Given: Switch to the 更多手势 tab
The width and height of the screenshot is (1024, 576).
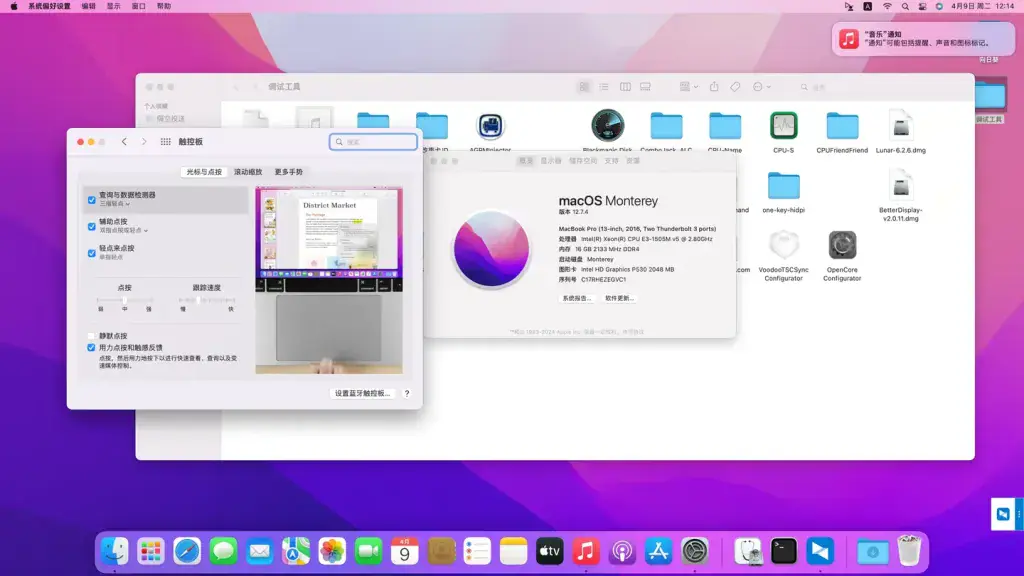Looking at the screenshot, I should [x=289, y=172].
